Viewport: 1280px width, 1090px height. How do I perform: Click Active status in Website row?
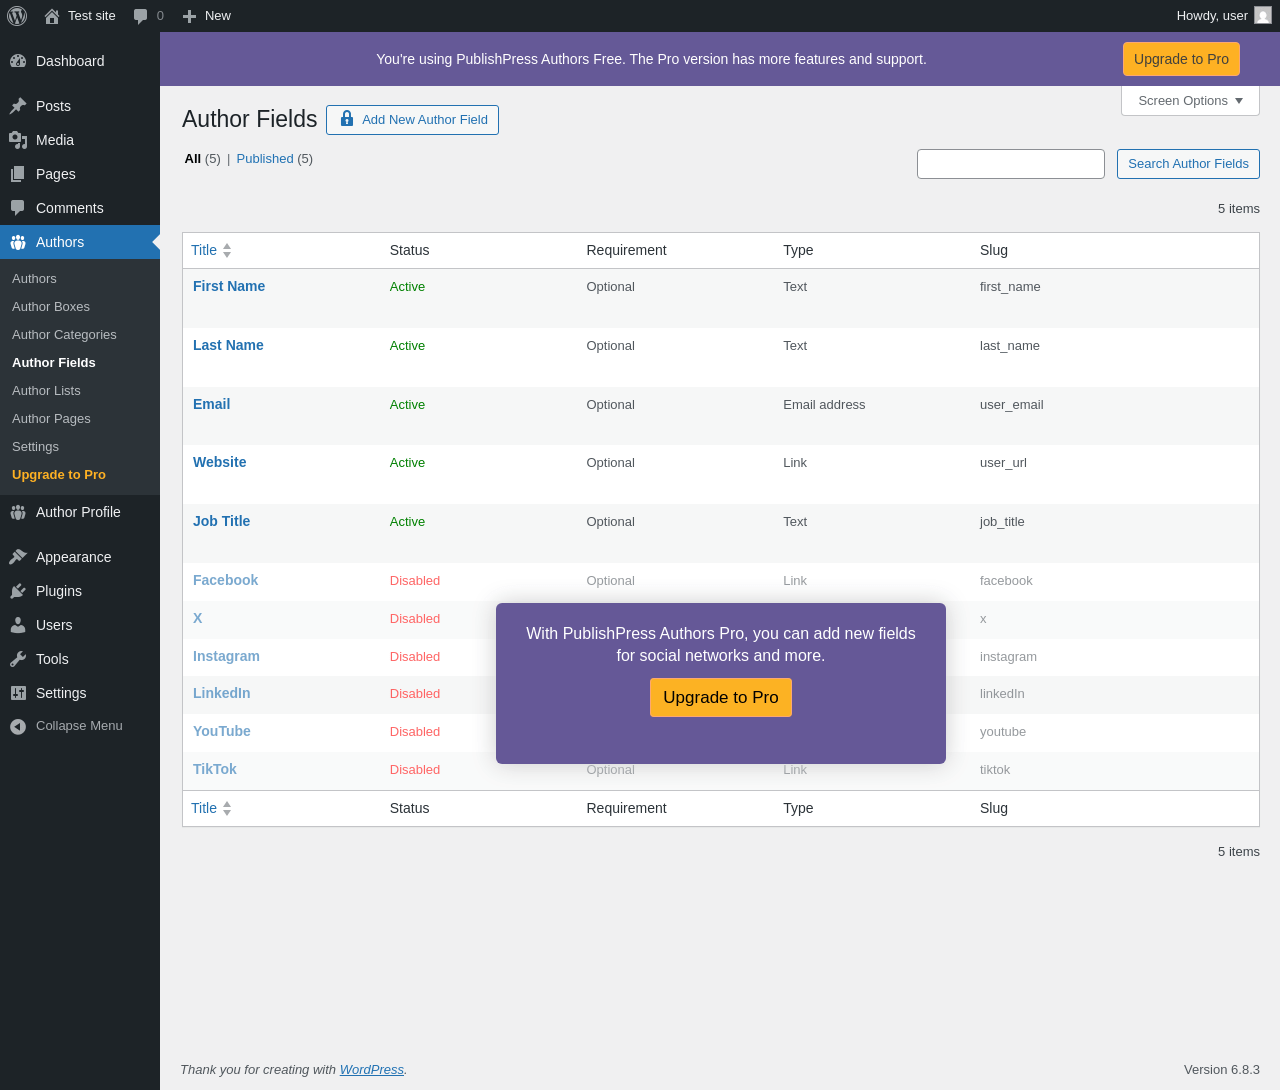click(x=407, y=463)
